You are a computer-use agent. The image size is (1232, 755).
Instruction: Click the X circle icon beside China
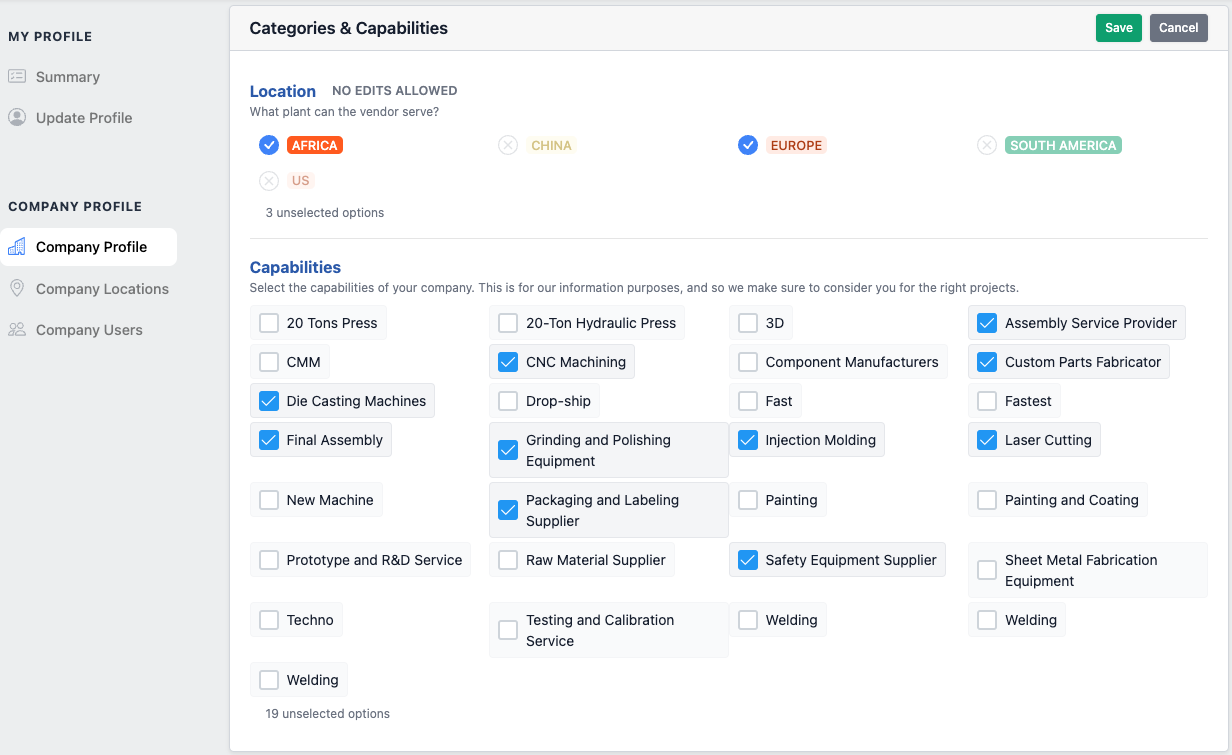[x=508, y=146]
